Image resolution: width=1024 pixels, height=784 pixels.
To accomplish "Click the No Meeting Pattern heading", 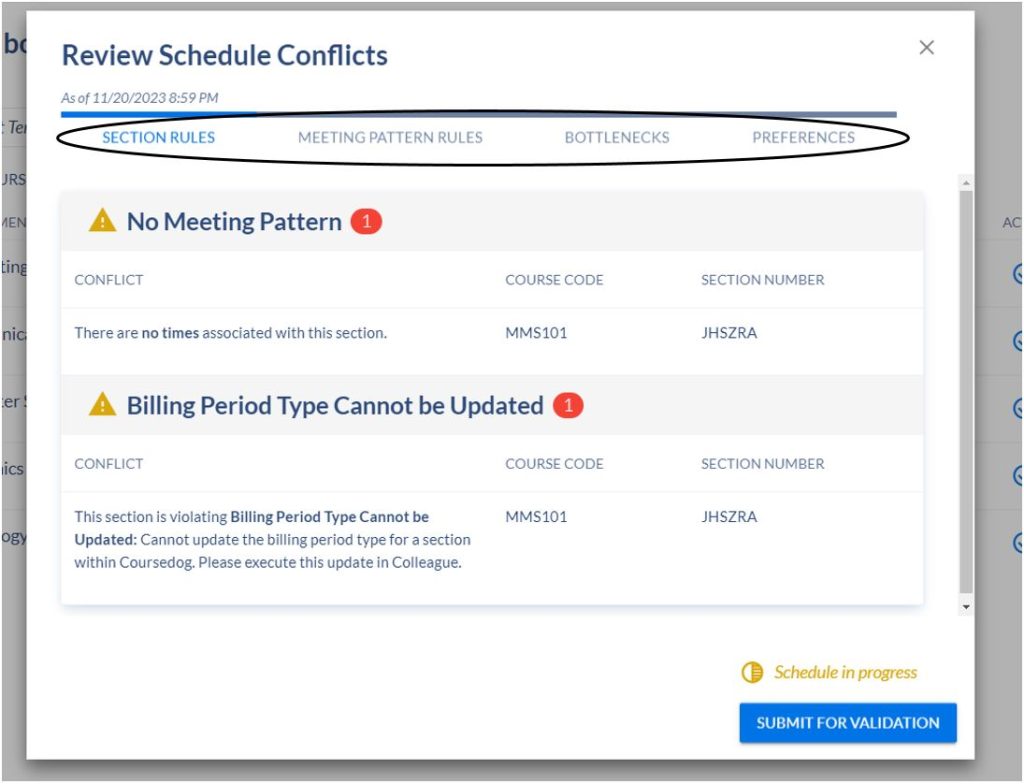I will pyautogui.click(x=234, y=222).
